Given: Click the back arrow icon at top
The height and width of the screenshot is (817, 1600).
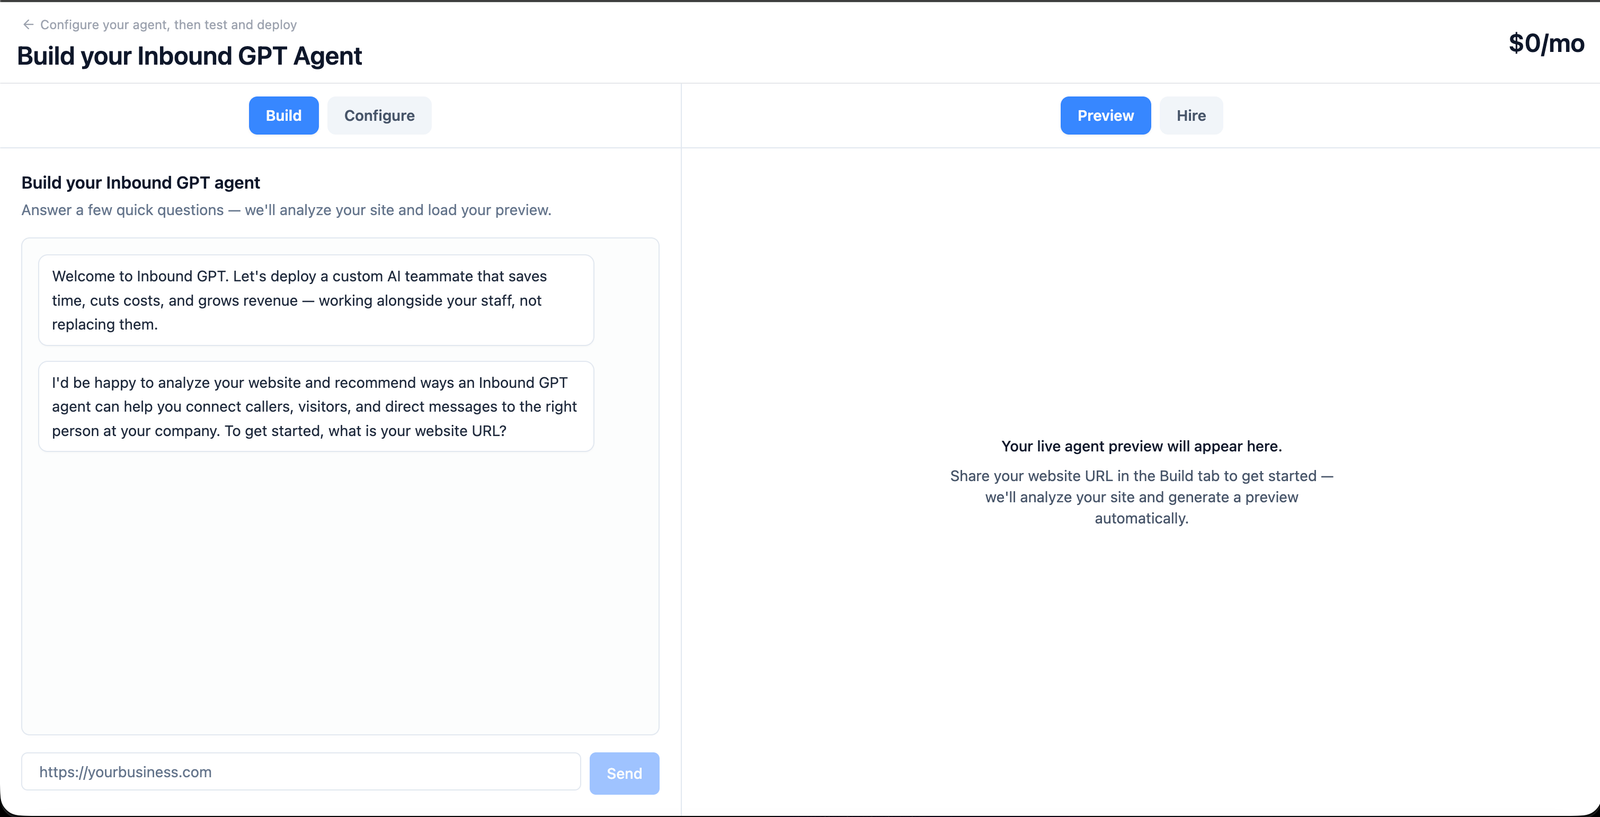Looking at the screenshot, I should click(x=28, y=24).
